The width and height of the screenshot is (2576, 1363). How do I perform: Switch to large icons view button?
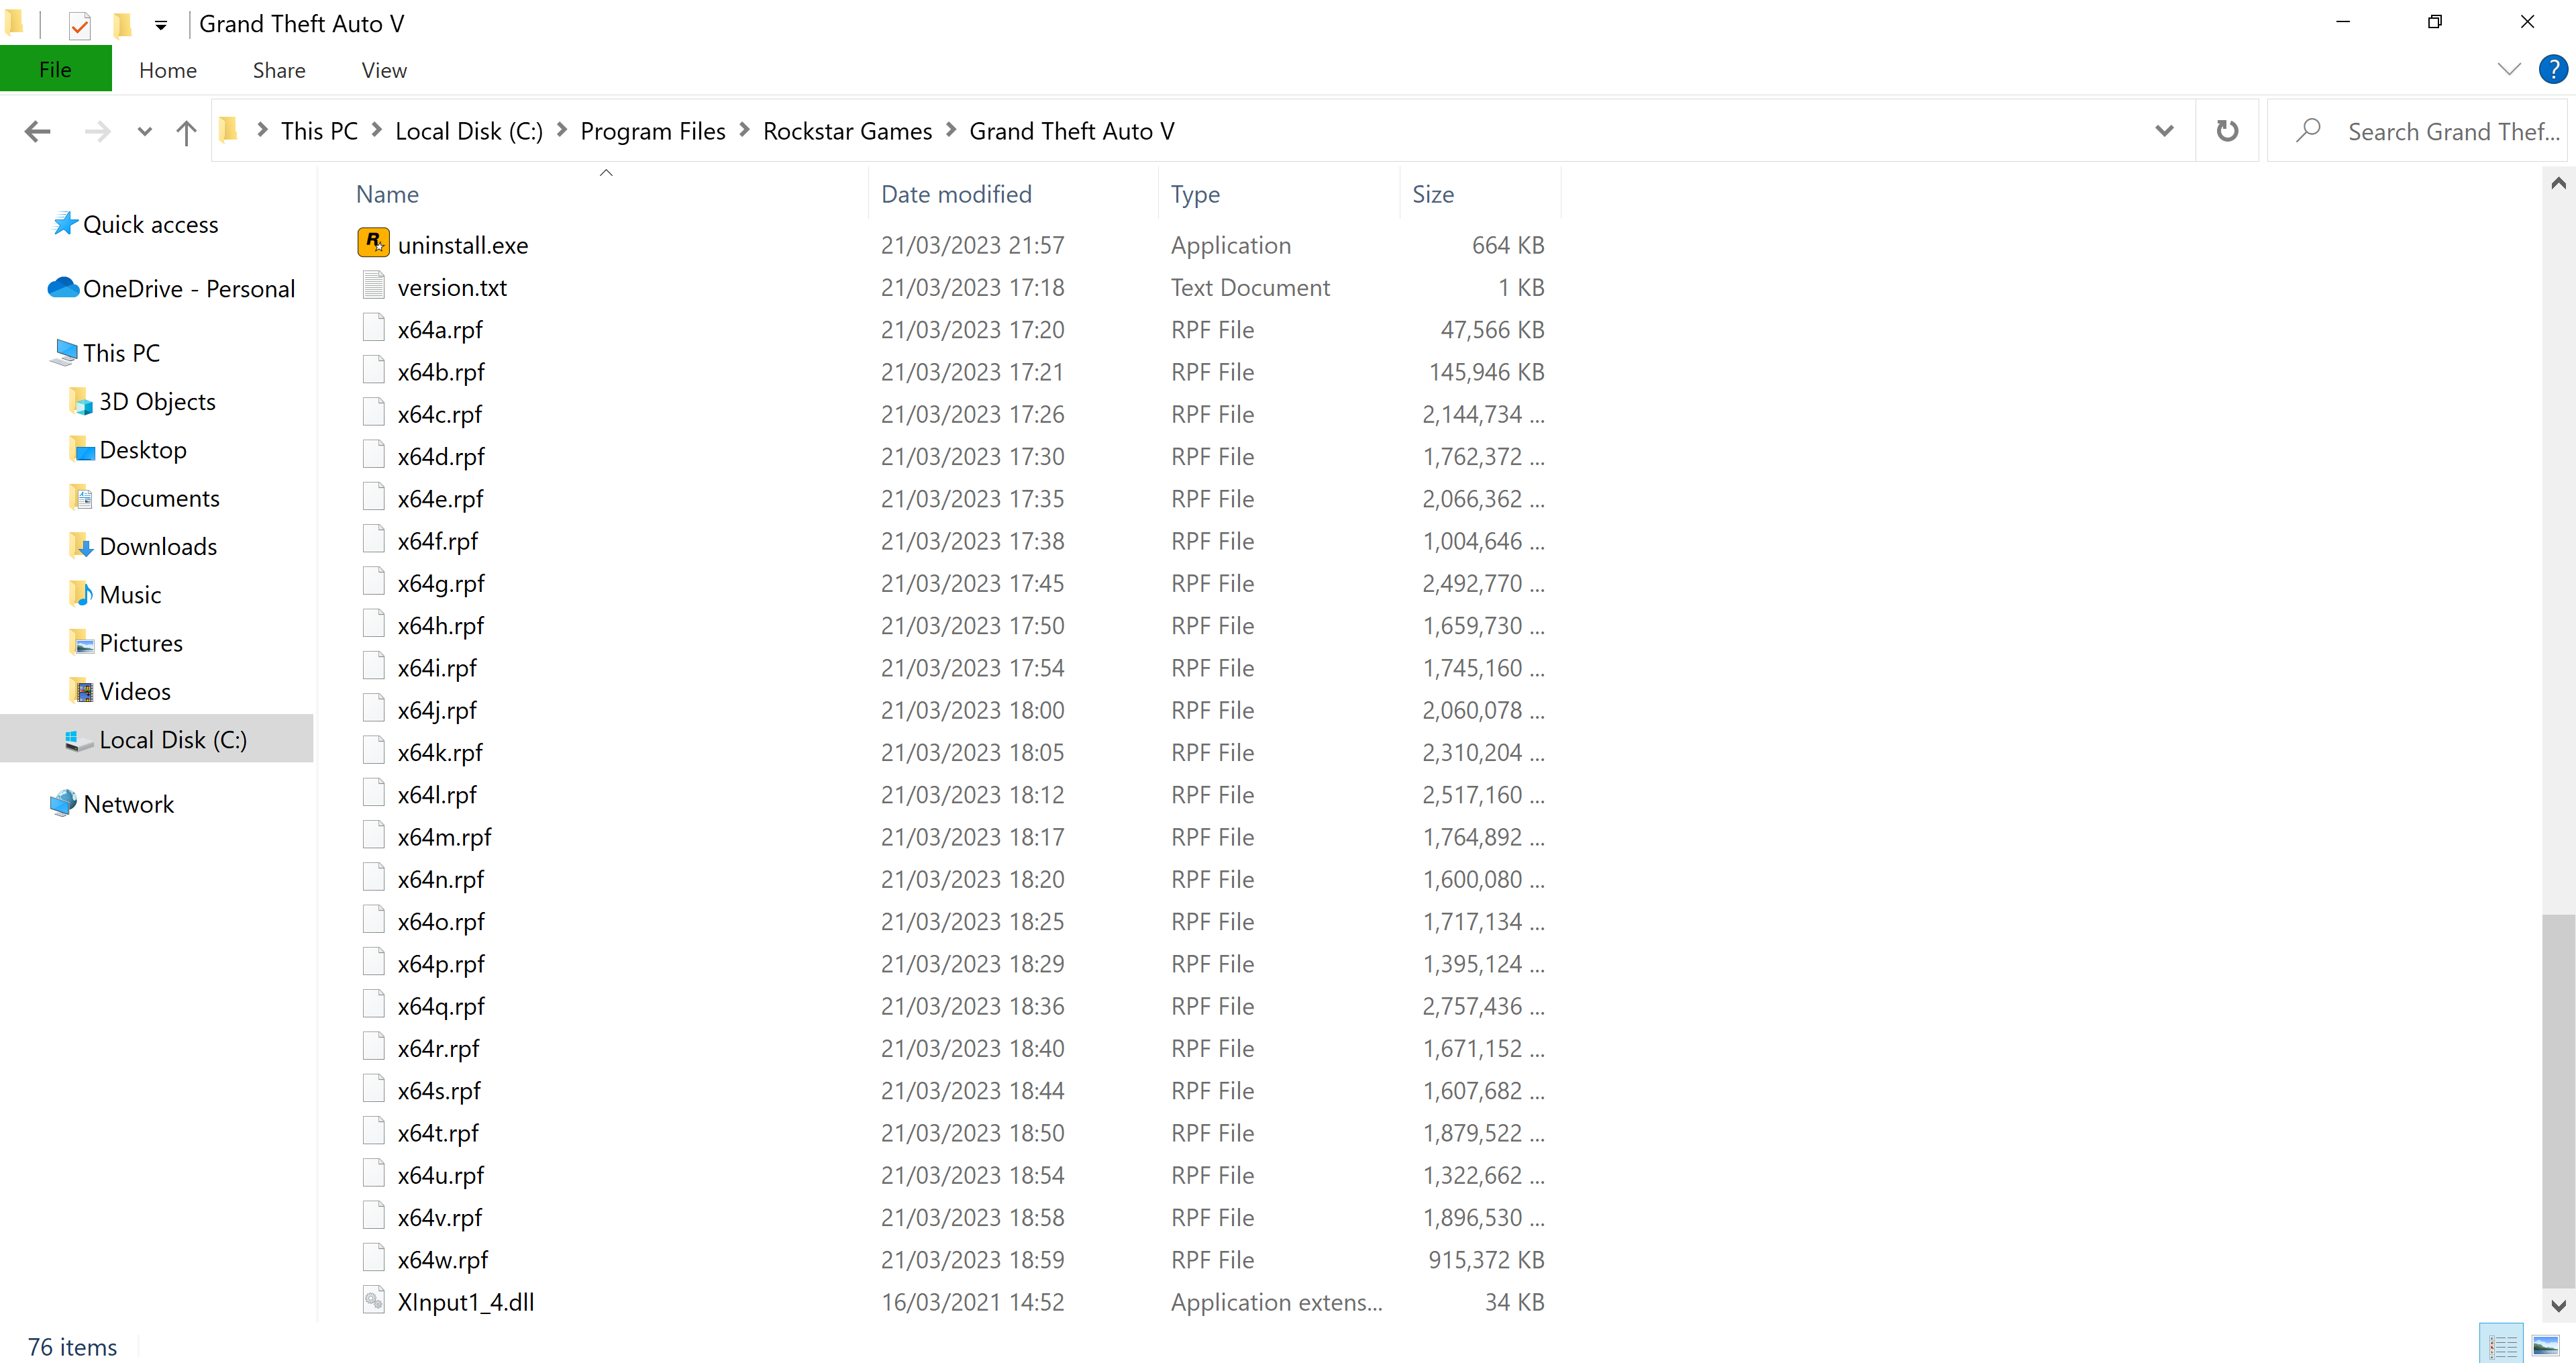coord(2545,1345)
